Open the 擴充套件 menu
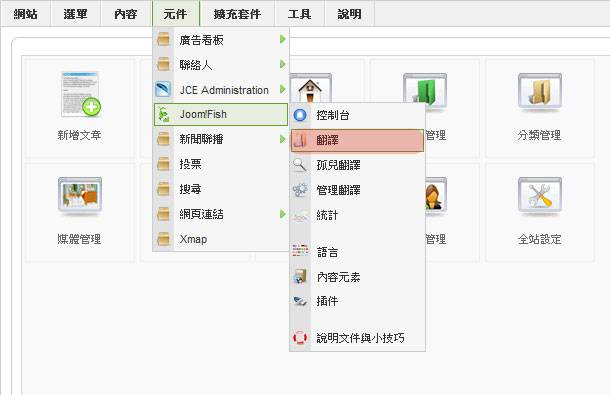Viewport: 610px width, 395px height. click(237, 14)
